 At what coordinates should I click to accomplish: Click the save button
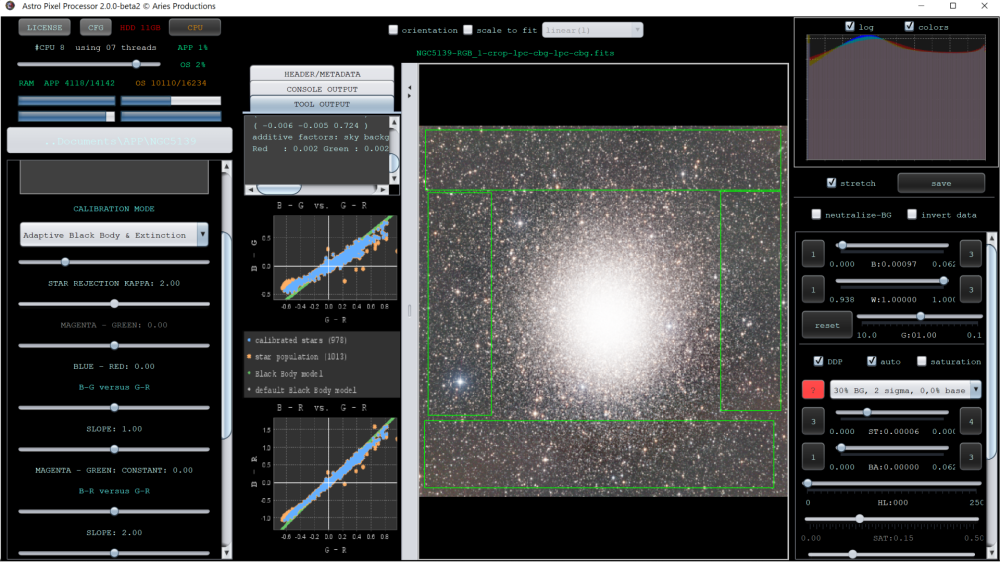[941, 183]
